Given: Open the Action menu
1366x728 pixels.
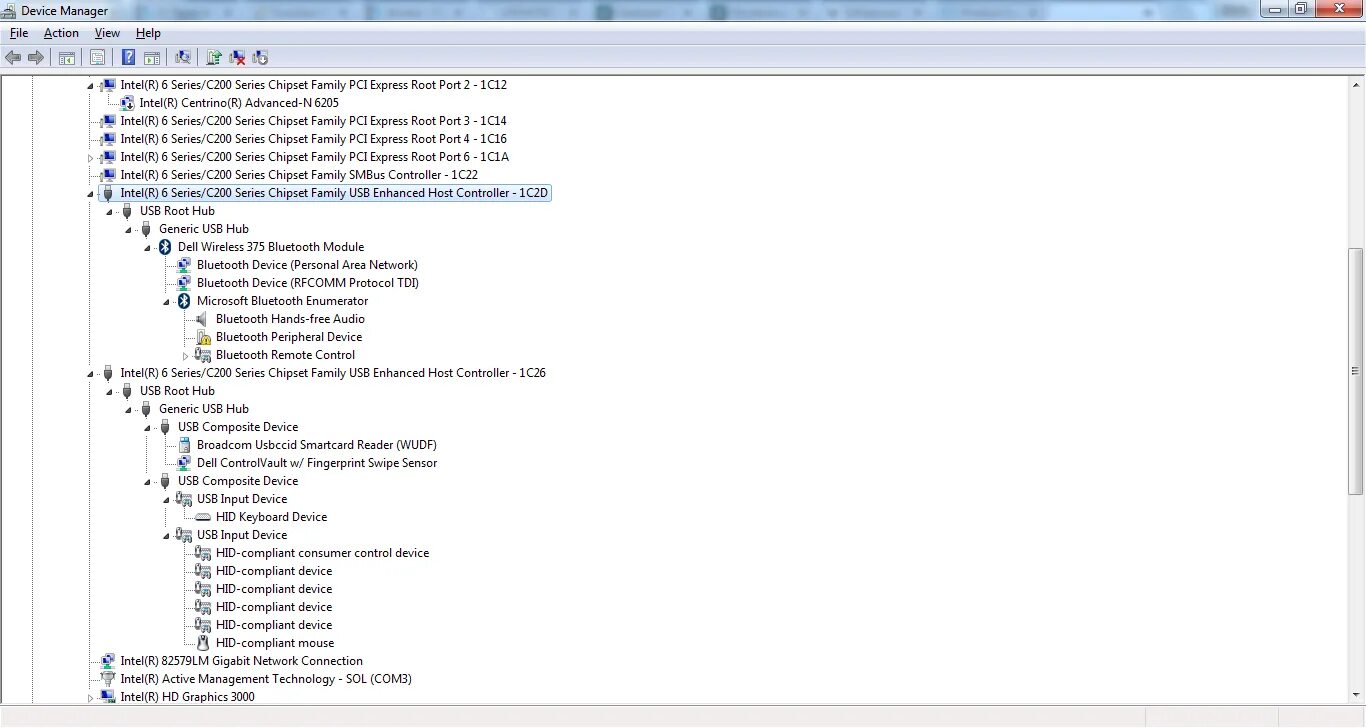Looking at the screenshot, I should [61, 33].
